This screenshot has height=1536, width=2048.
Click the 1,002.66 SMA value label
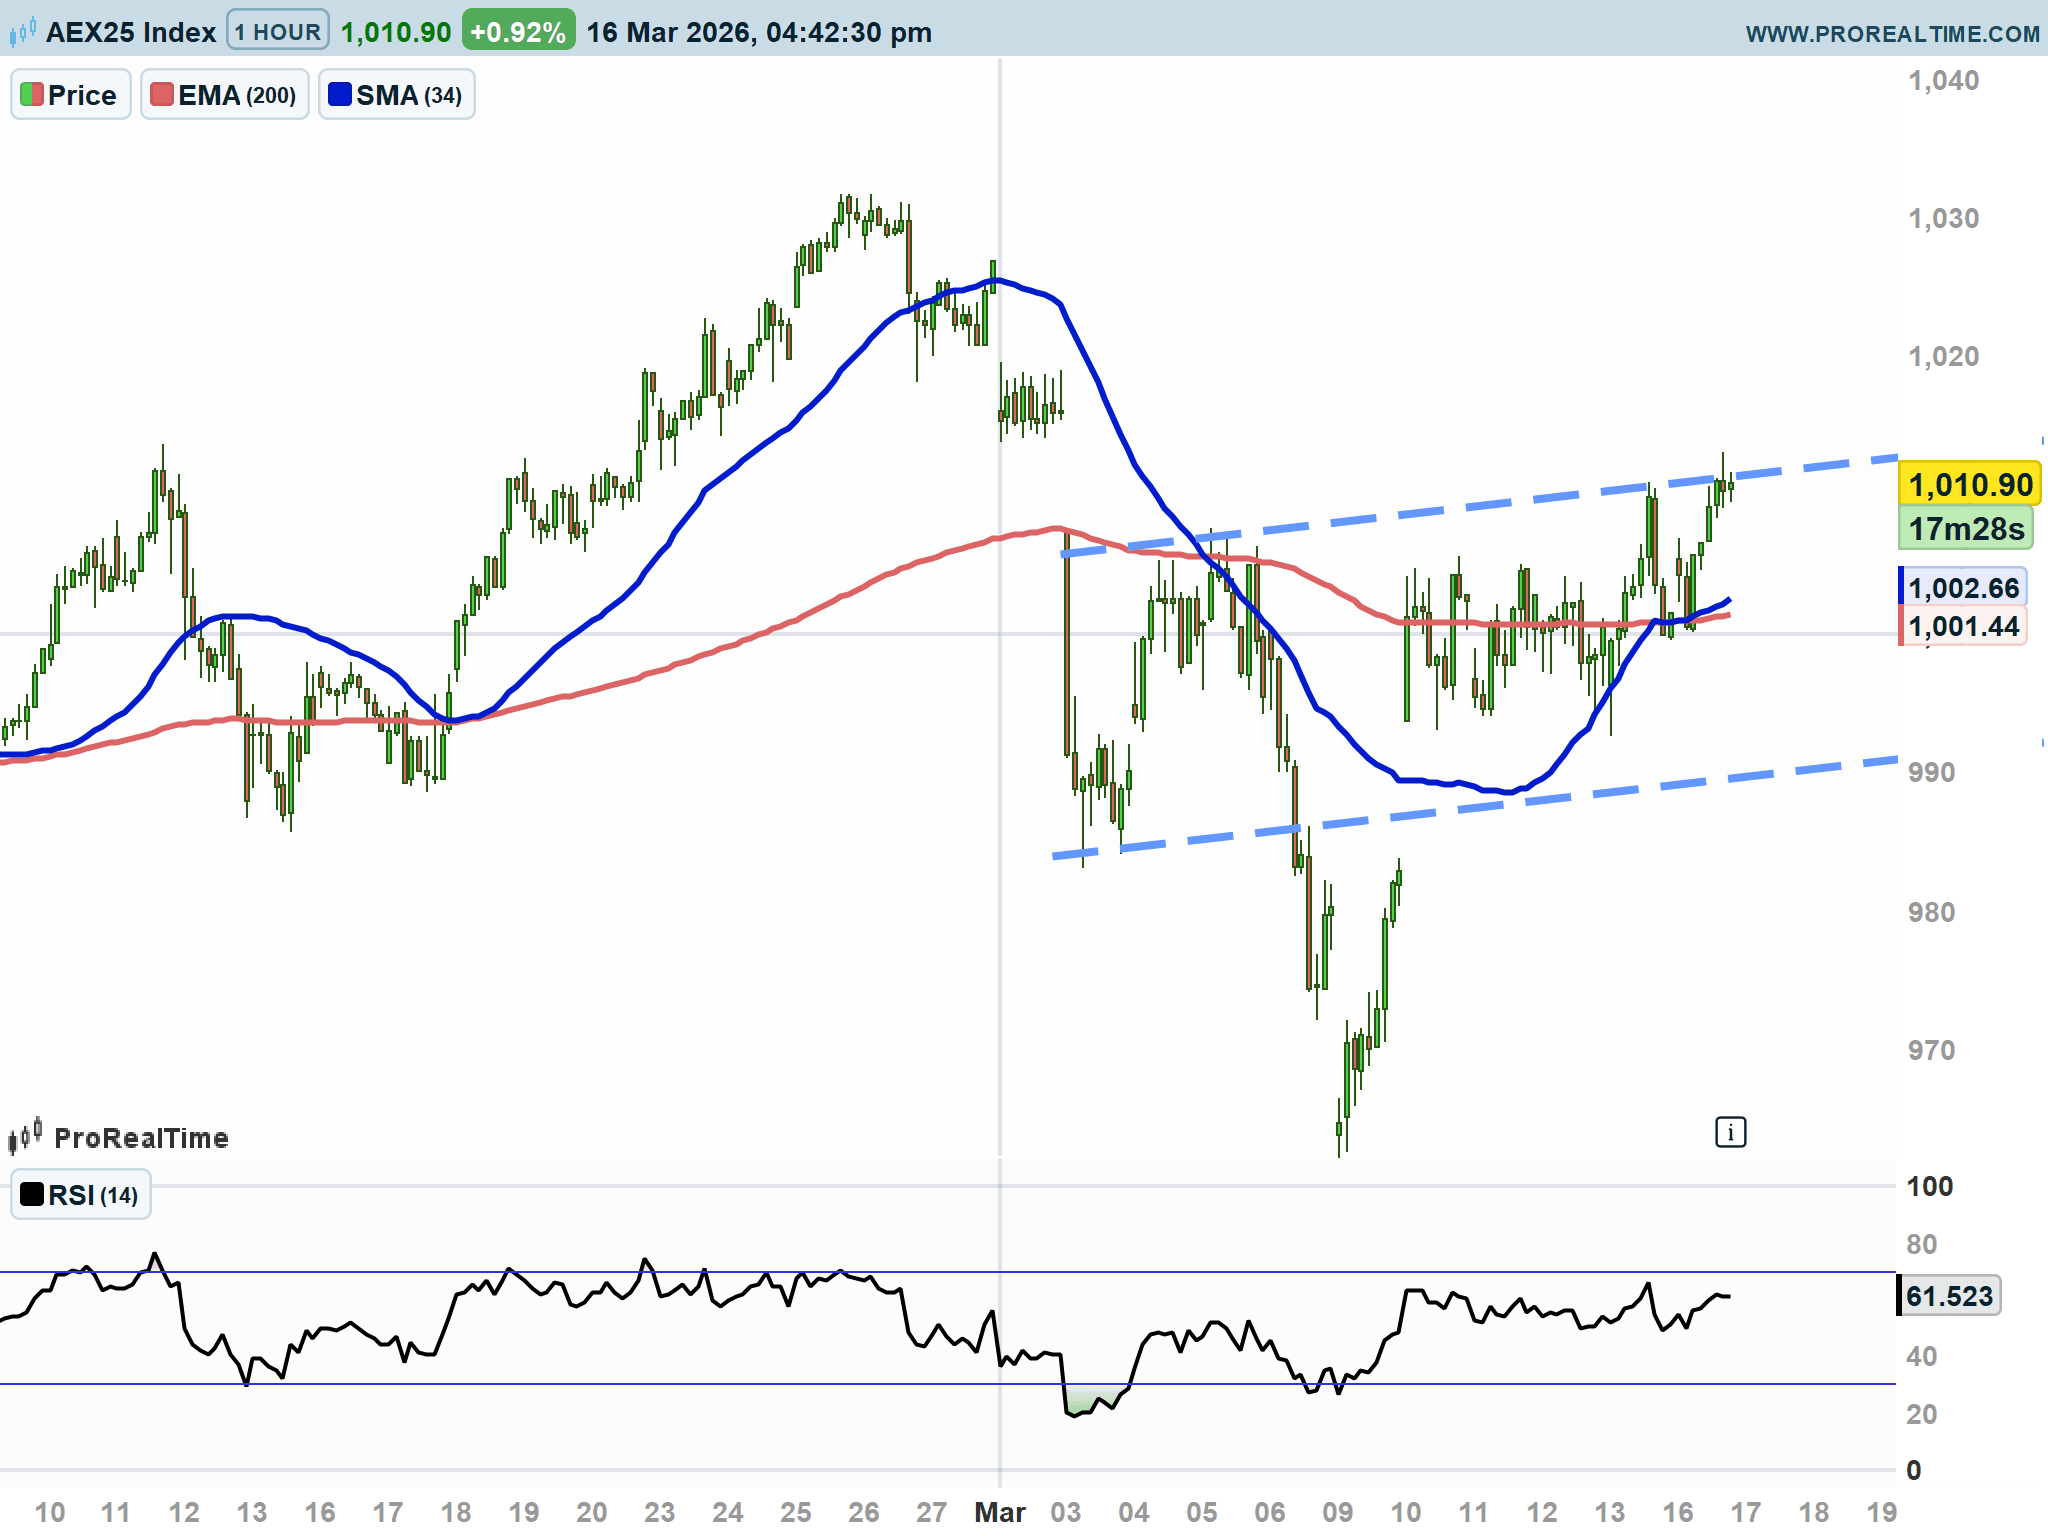point(1964,588)
